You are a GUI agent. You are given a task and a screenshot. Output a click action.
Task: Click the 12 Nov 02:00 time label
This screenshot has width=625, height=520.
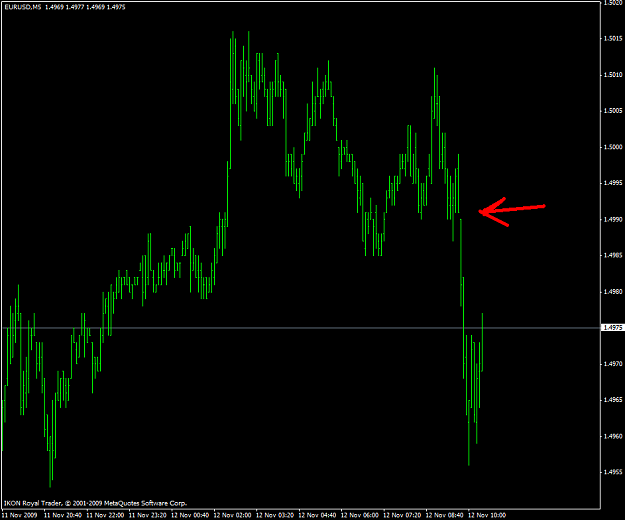pyautogui.click(x=233, y=515)
